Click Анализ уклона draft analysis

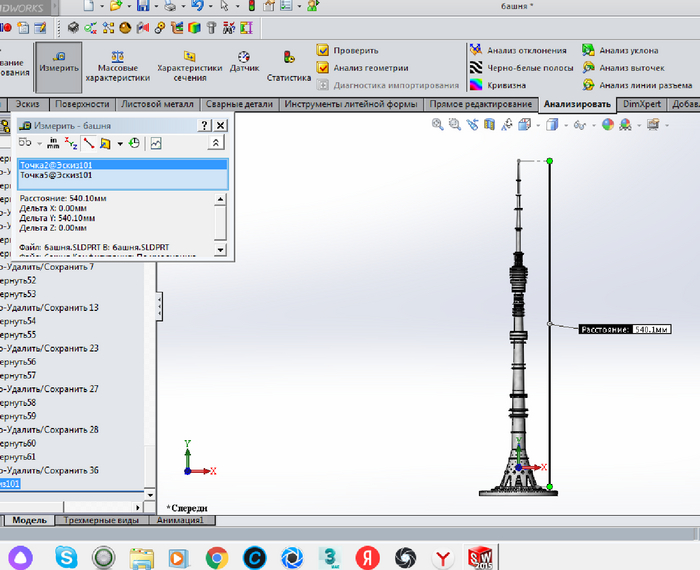pyautogui.click(x=589, y=50)
